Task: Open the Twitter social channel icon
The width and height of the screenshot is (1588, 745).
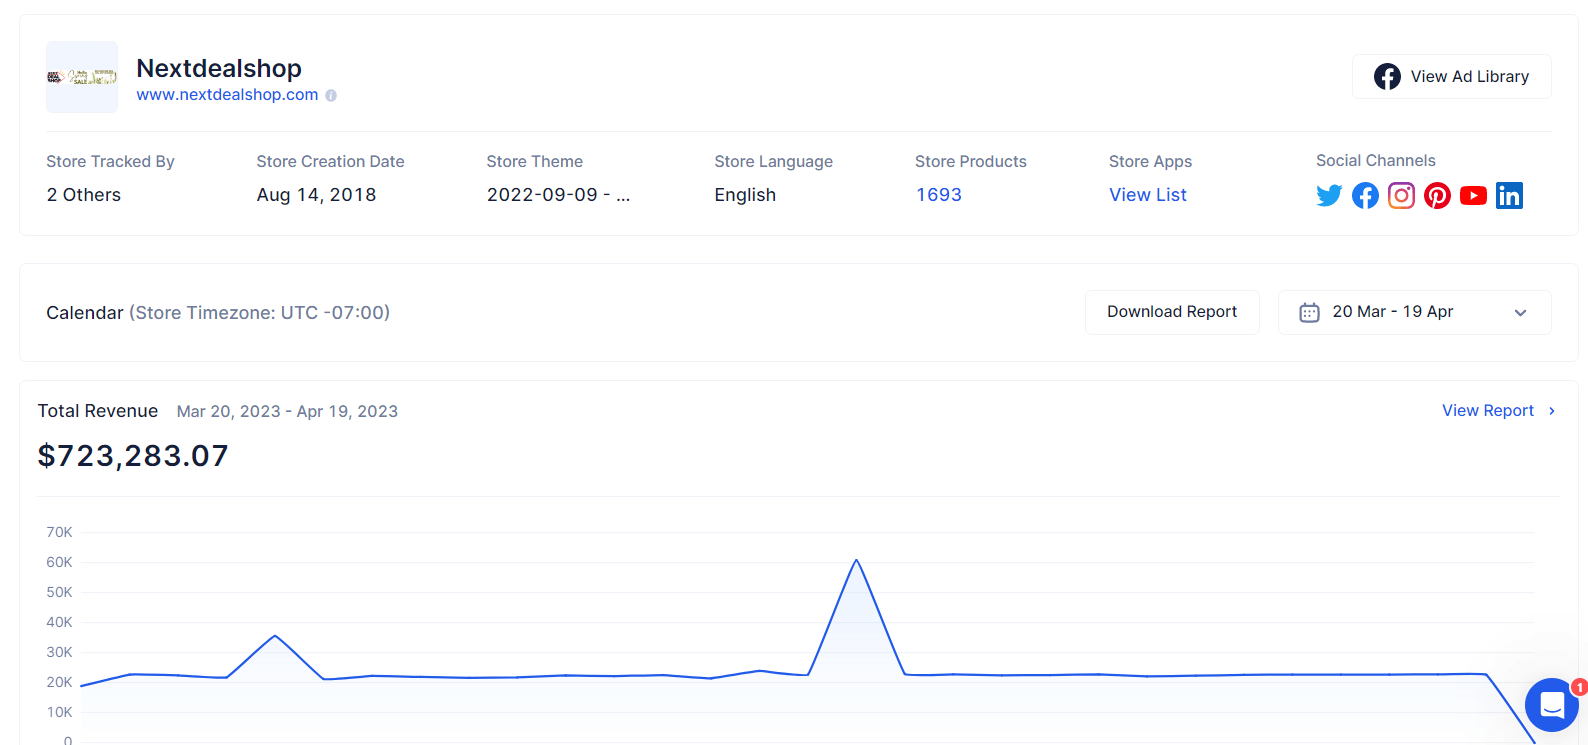Action: point(1329,196)
